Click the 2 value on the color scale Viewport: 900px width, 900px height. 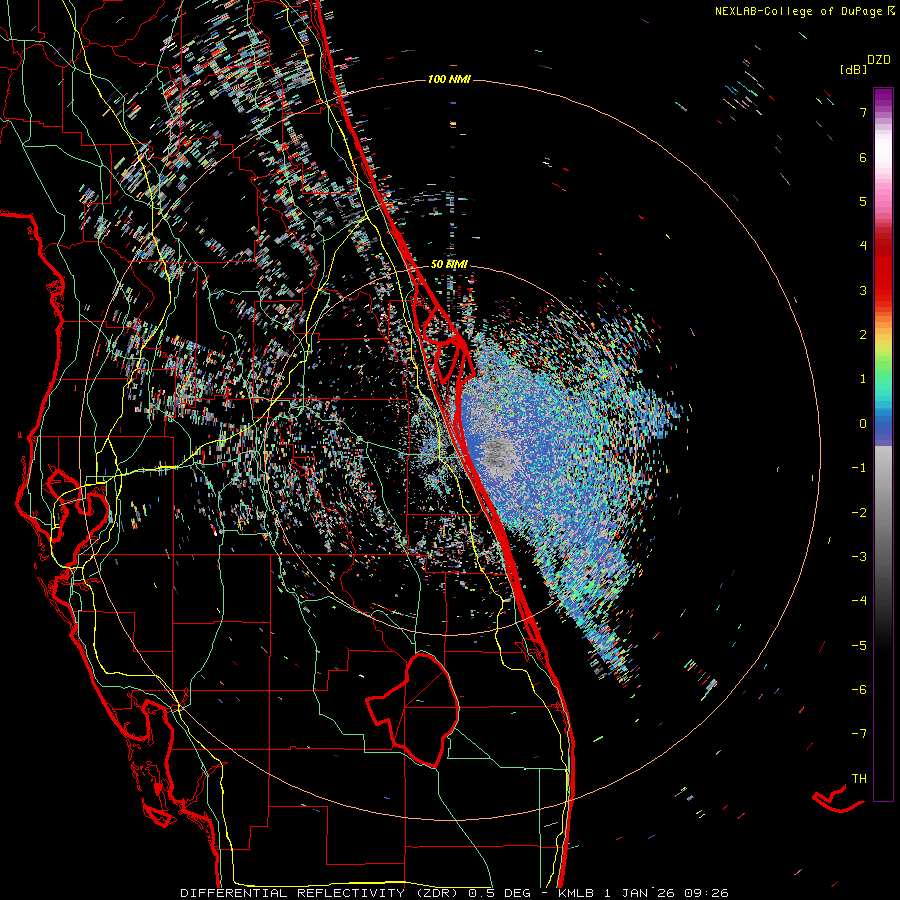[x=863, y=335]
